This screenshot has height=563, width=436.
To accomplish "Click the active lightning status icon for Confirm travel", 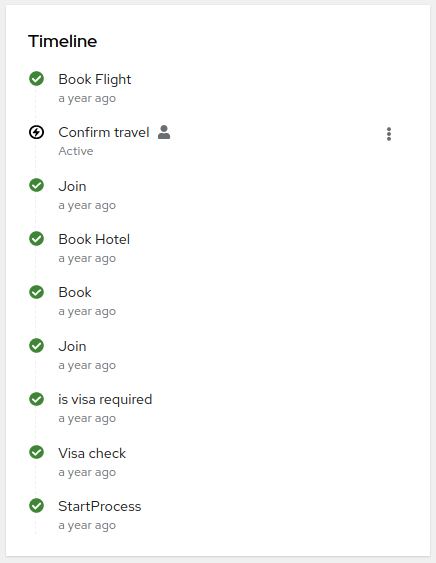I will (x=36, y=132).
